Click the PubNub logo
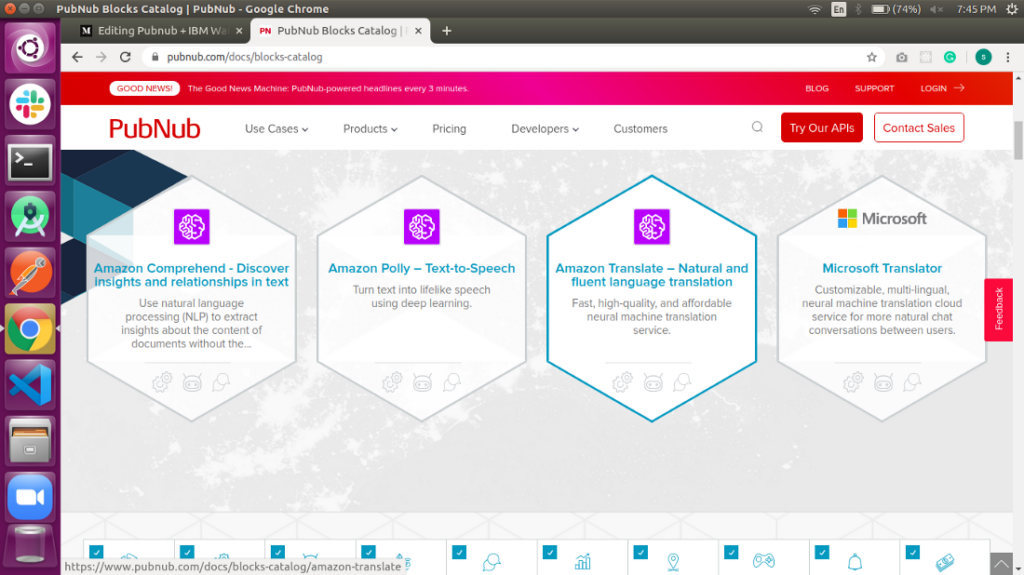The width and height of the screenshot is (1024, 575). coord(154,129)
